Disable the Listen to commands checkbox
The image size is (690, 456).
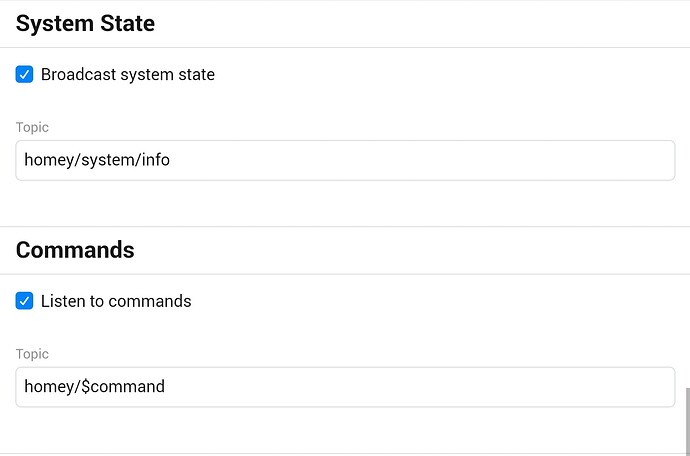pyautogui.click(x=25, y=300)
